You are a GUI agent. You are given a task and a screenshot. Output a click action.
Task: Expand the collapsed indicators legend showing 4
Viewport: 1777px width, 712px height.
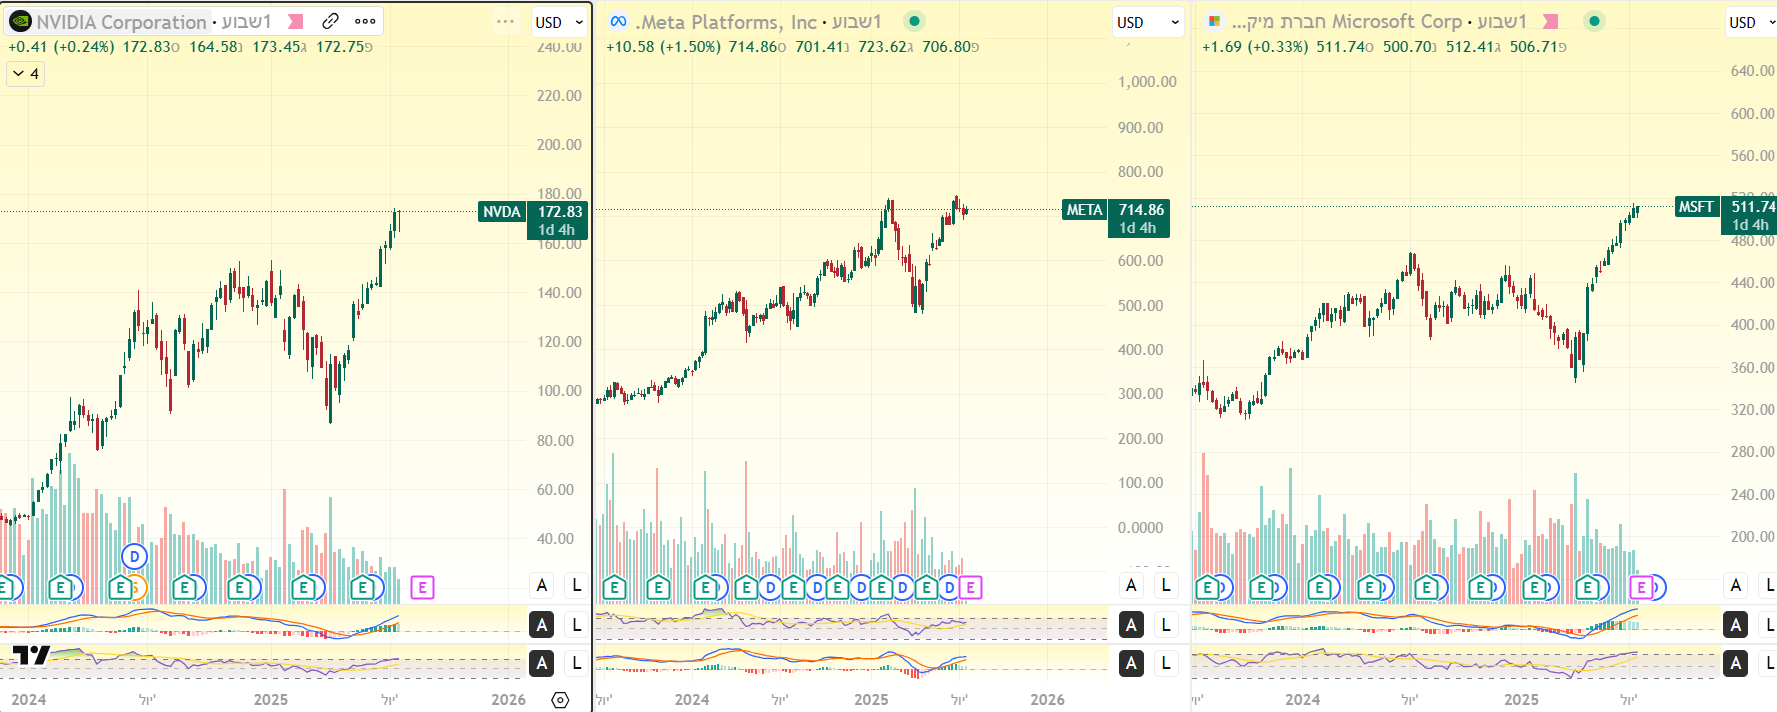(x=26, y=73)
